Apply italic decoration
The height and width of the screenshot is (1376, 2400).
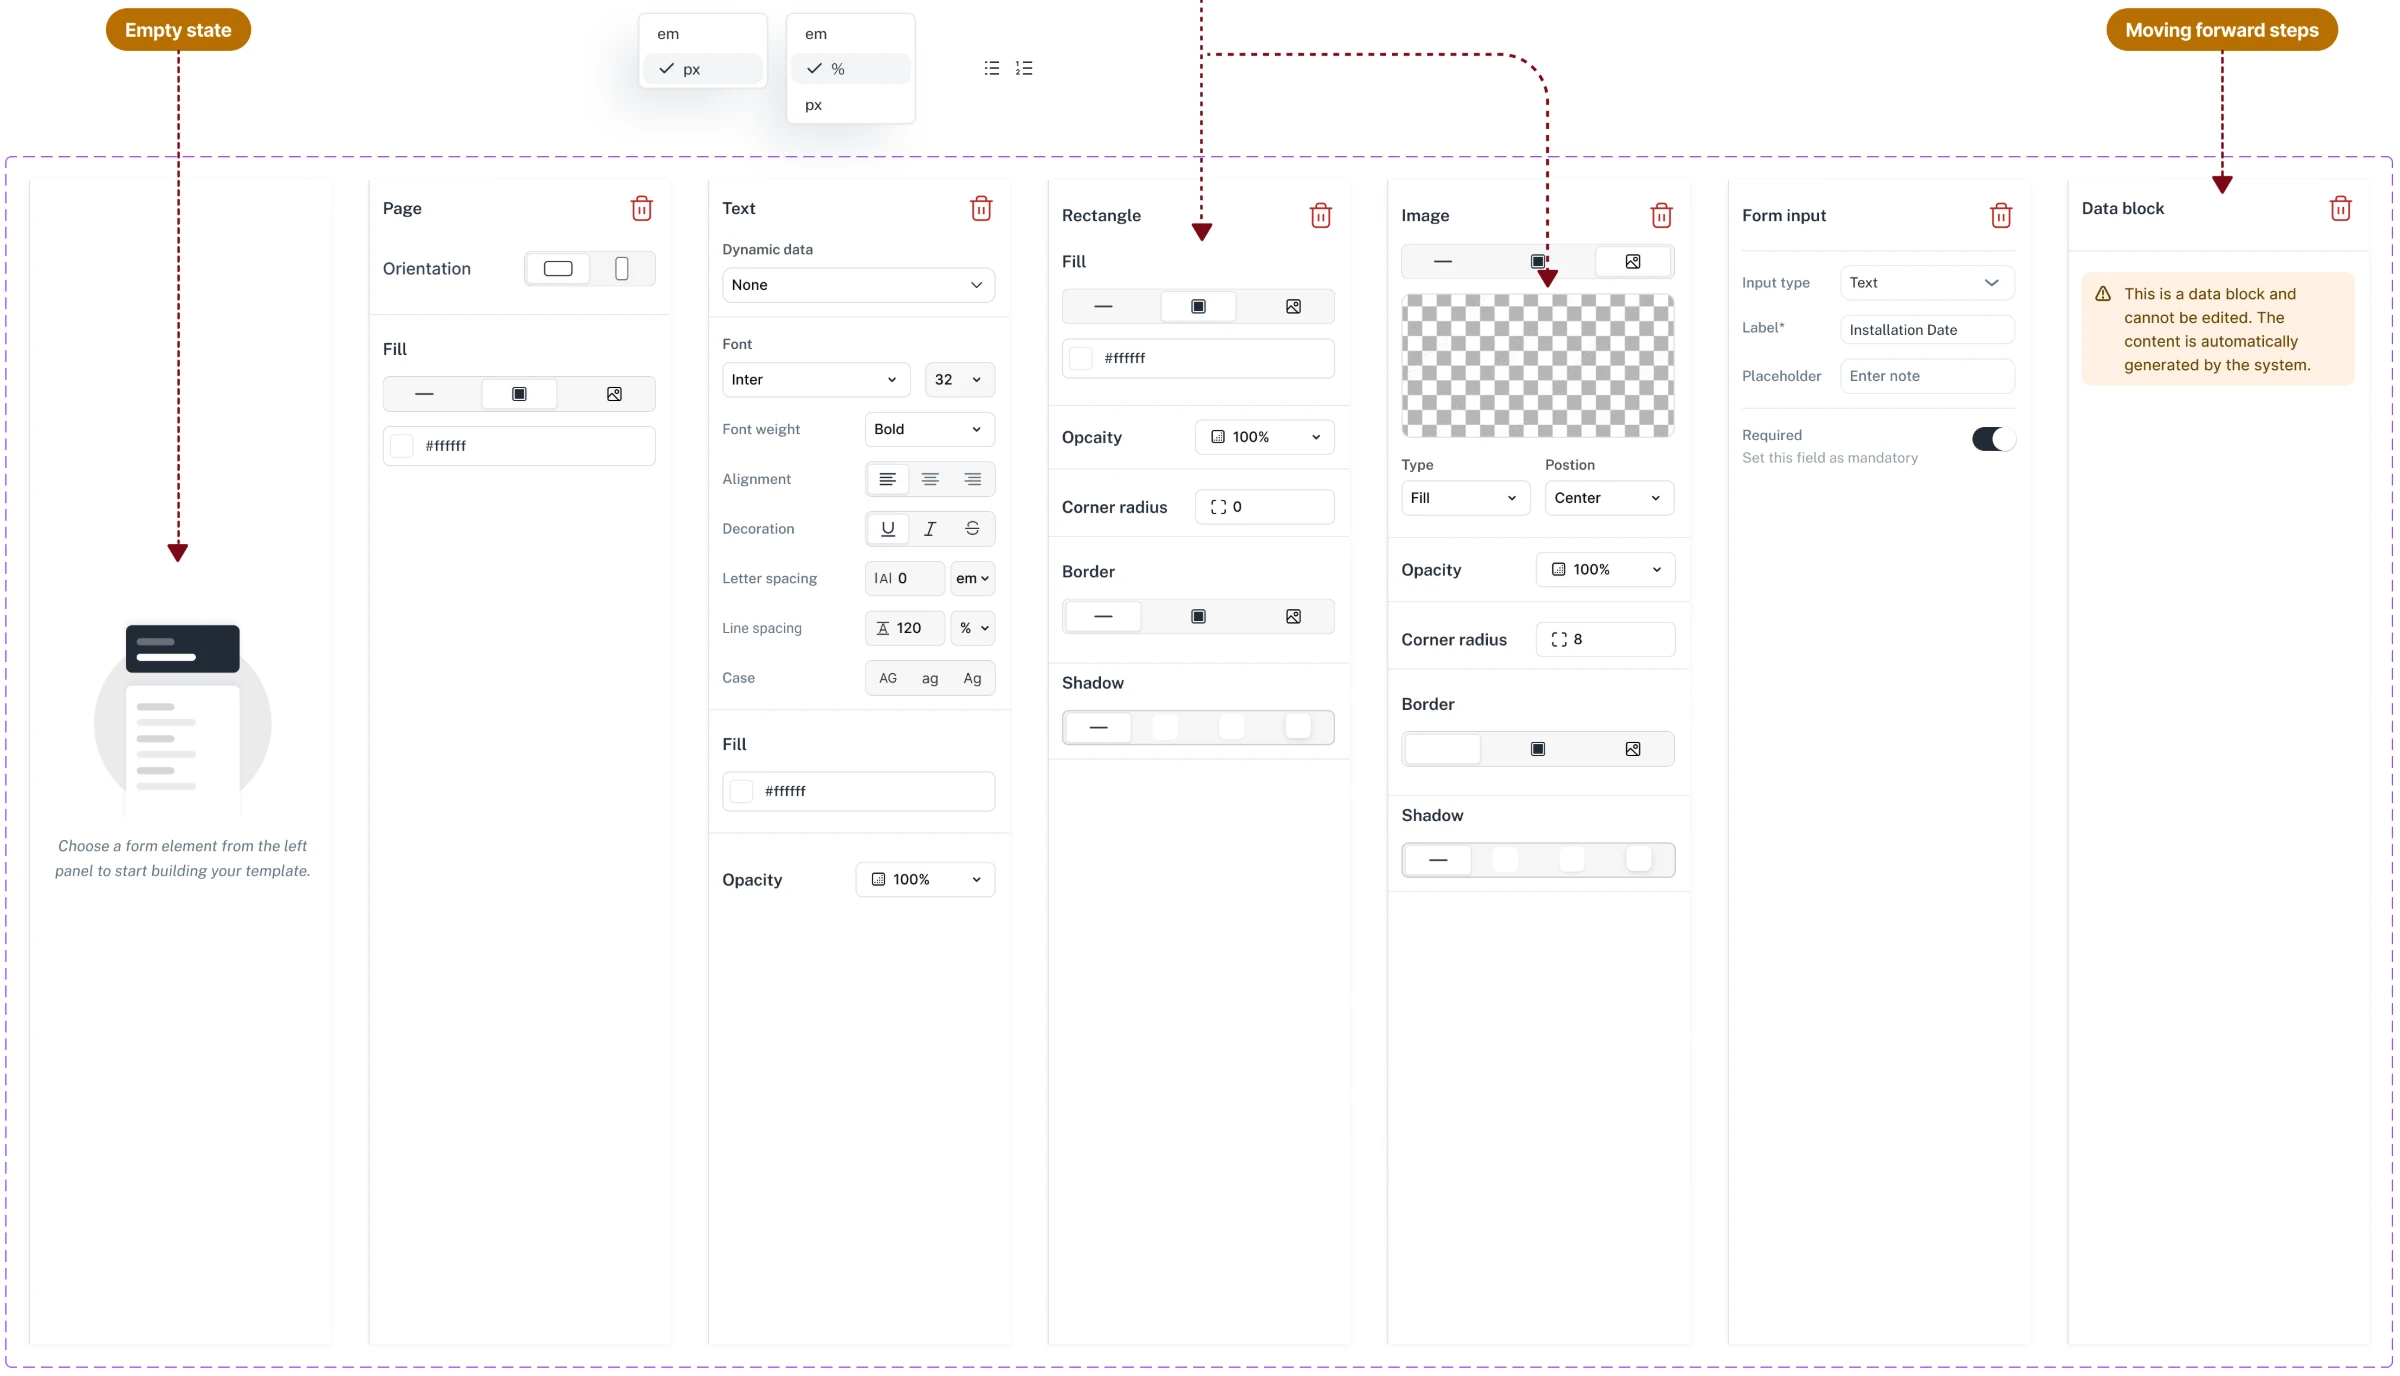930,529
